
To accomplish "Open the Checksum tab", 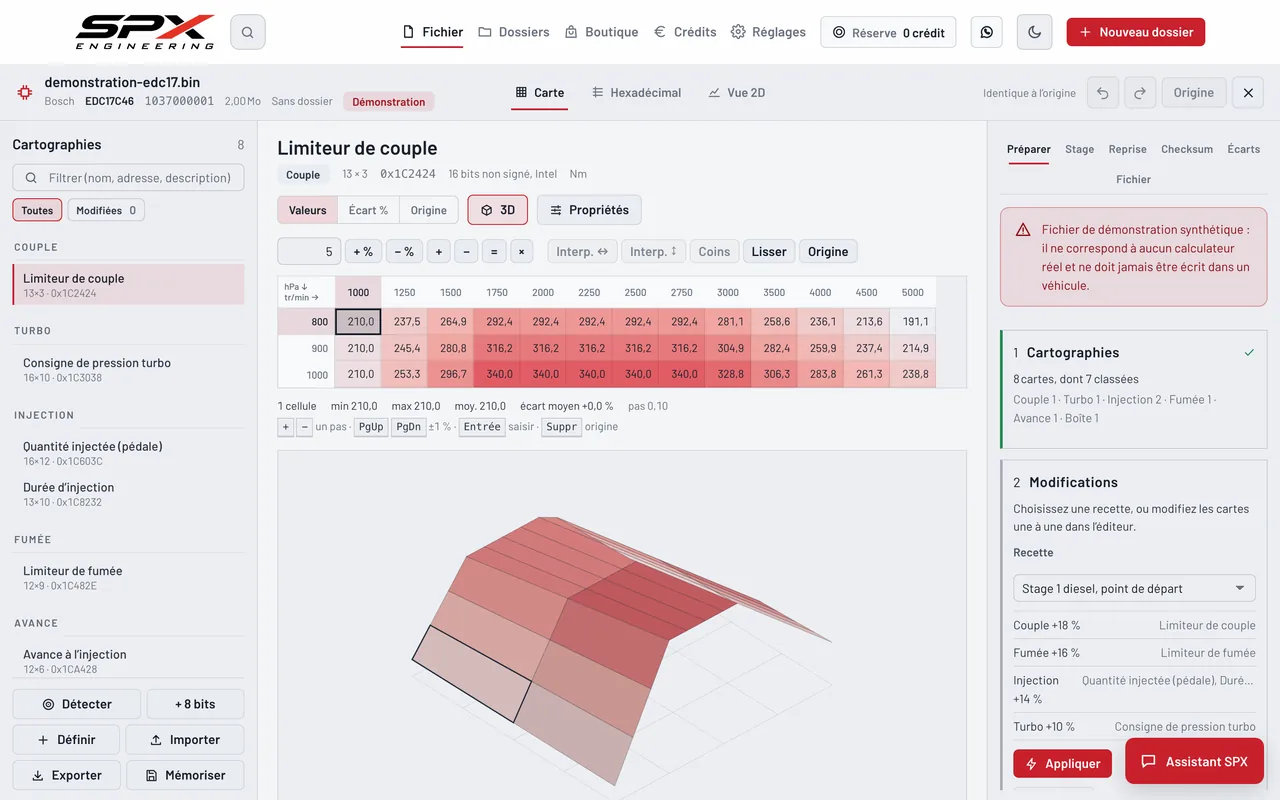I will click(1187, 149).
